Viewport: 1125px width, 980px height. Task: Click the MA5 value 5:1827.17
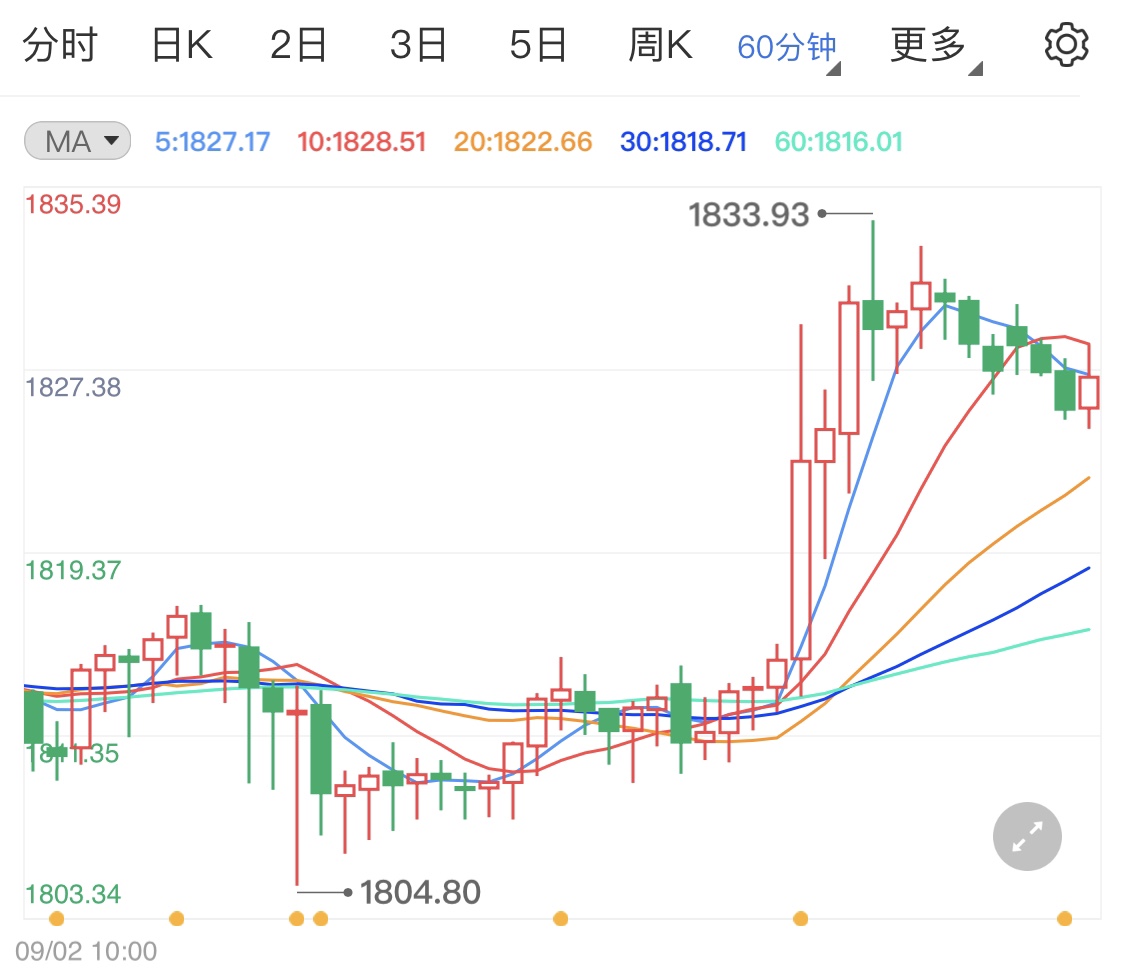pyautogui.click(x=212, y=141)
